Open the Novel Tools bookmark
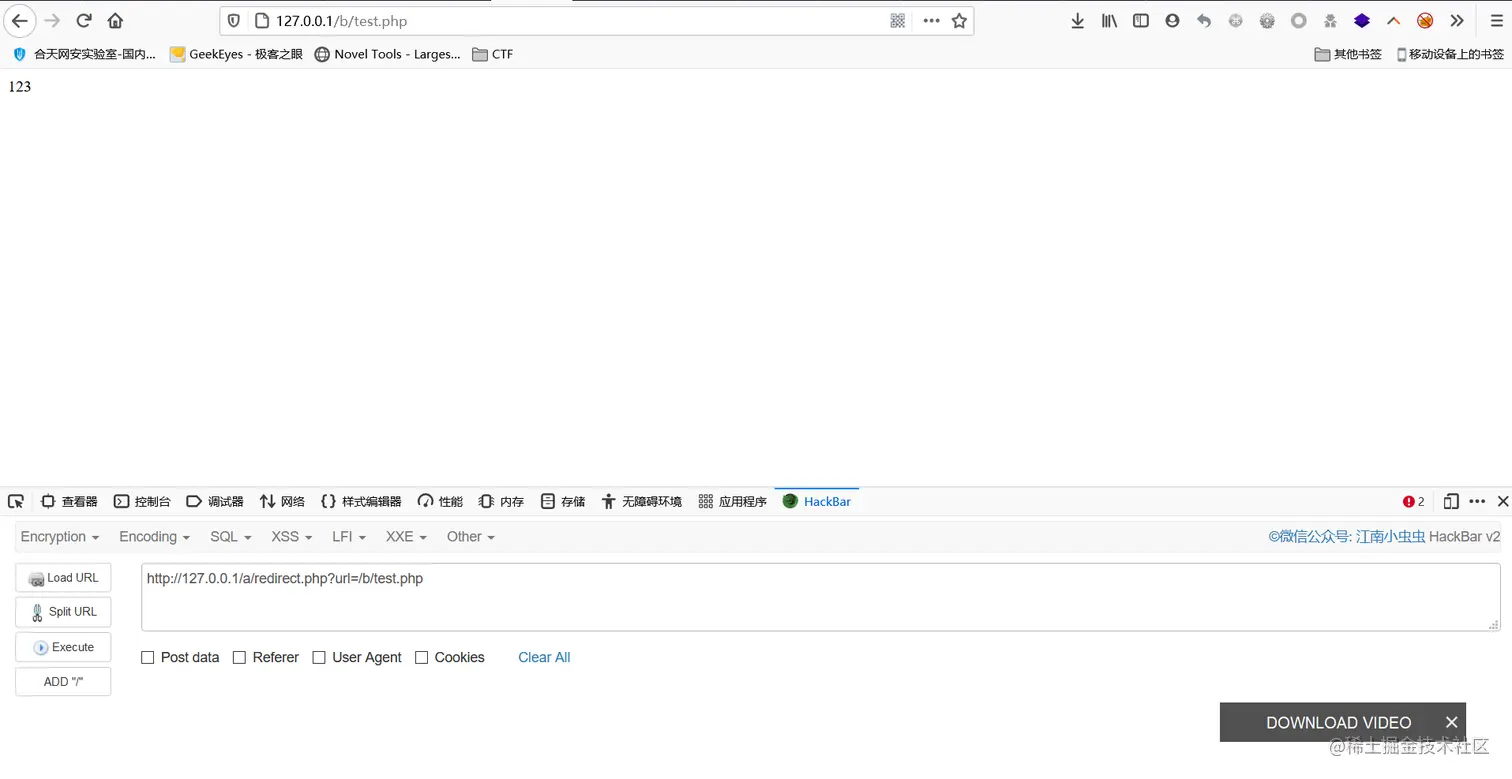 click(x=387, y=54)
